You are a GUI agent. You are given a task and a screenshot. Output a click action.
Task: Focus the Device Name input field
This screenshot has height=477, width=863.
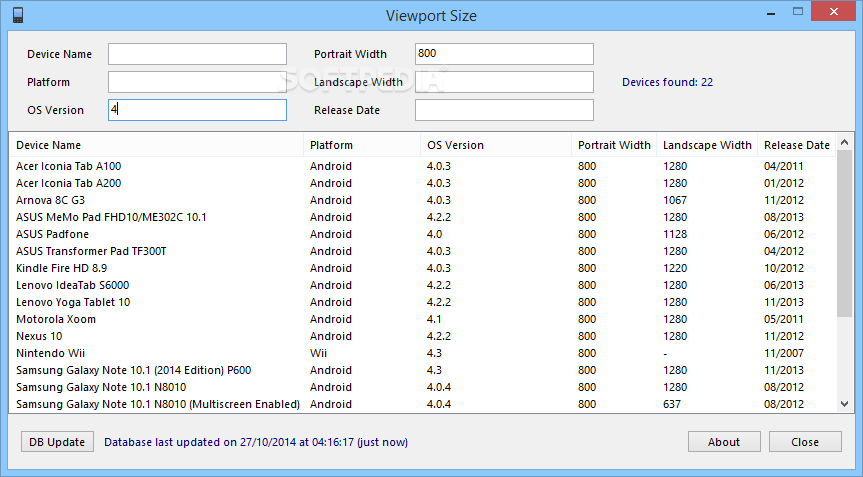pos(197,54)
